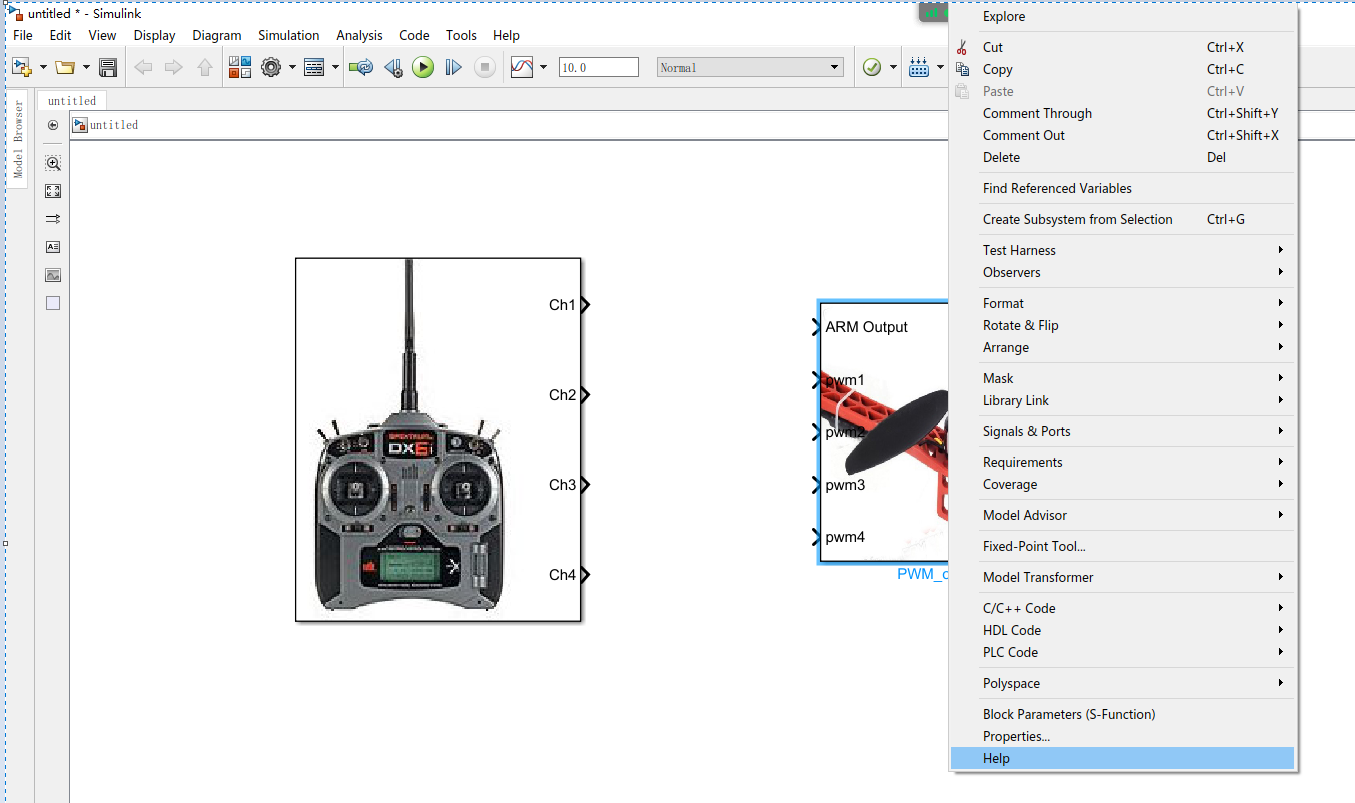The width and height of the screenshot is (1355, 803).
Task: Open the Simulink Library Browser icon
Action: 239,66
